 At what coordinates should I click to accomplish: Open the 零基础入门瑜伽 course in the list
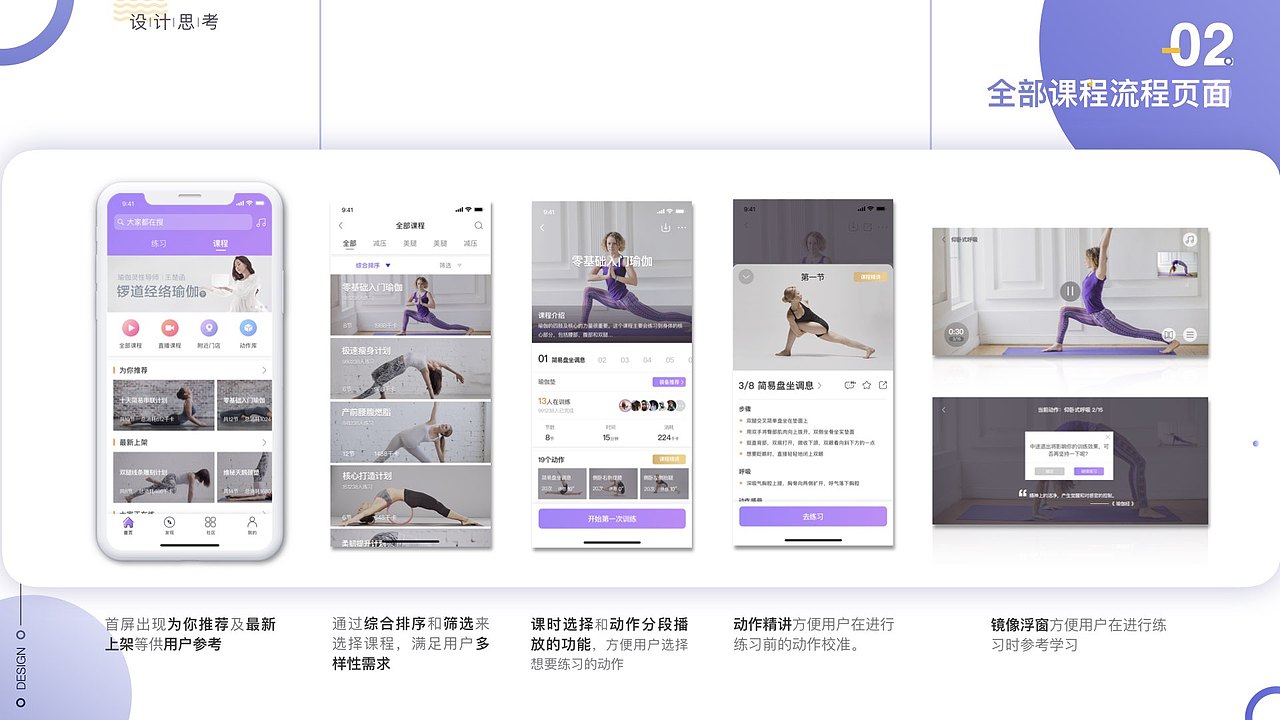[x=410, y=305]
